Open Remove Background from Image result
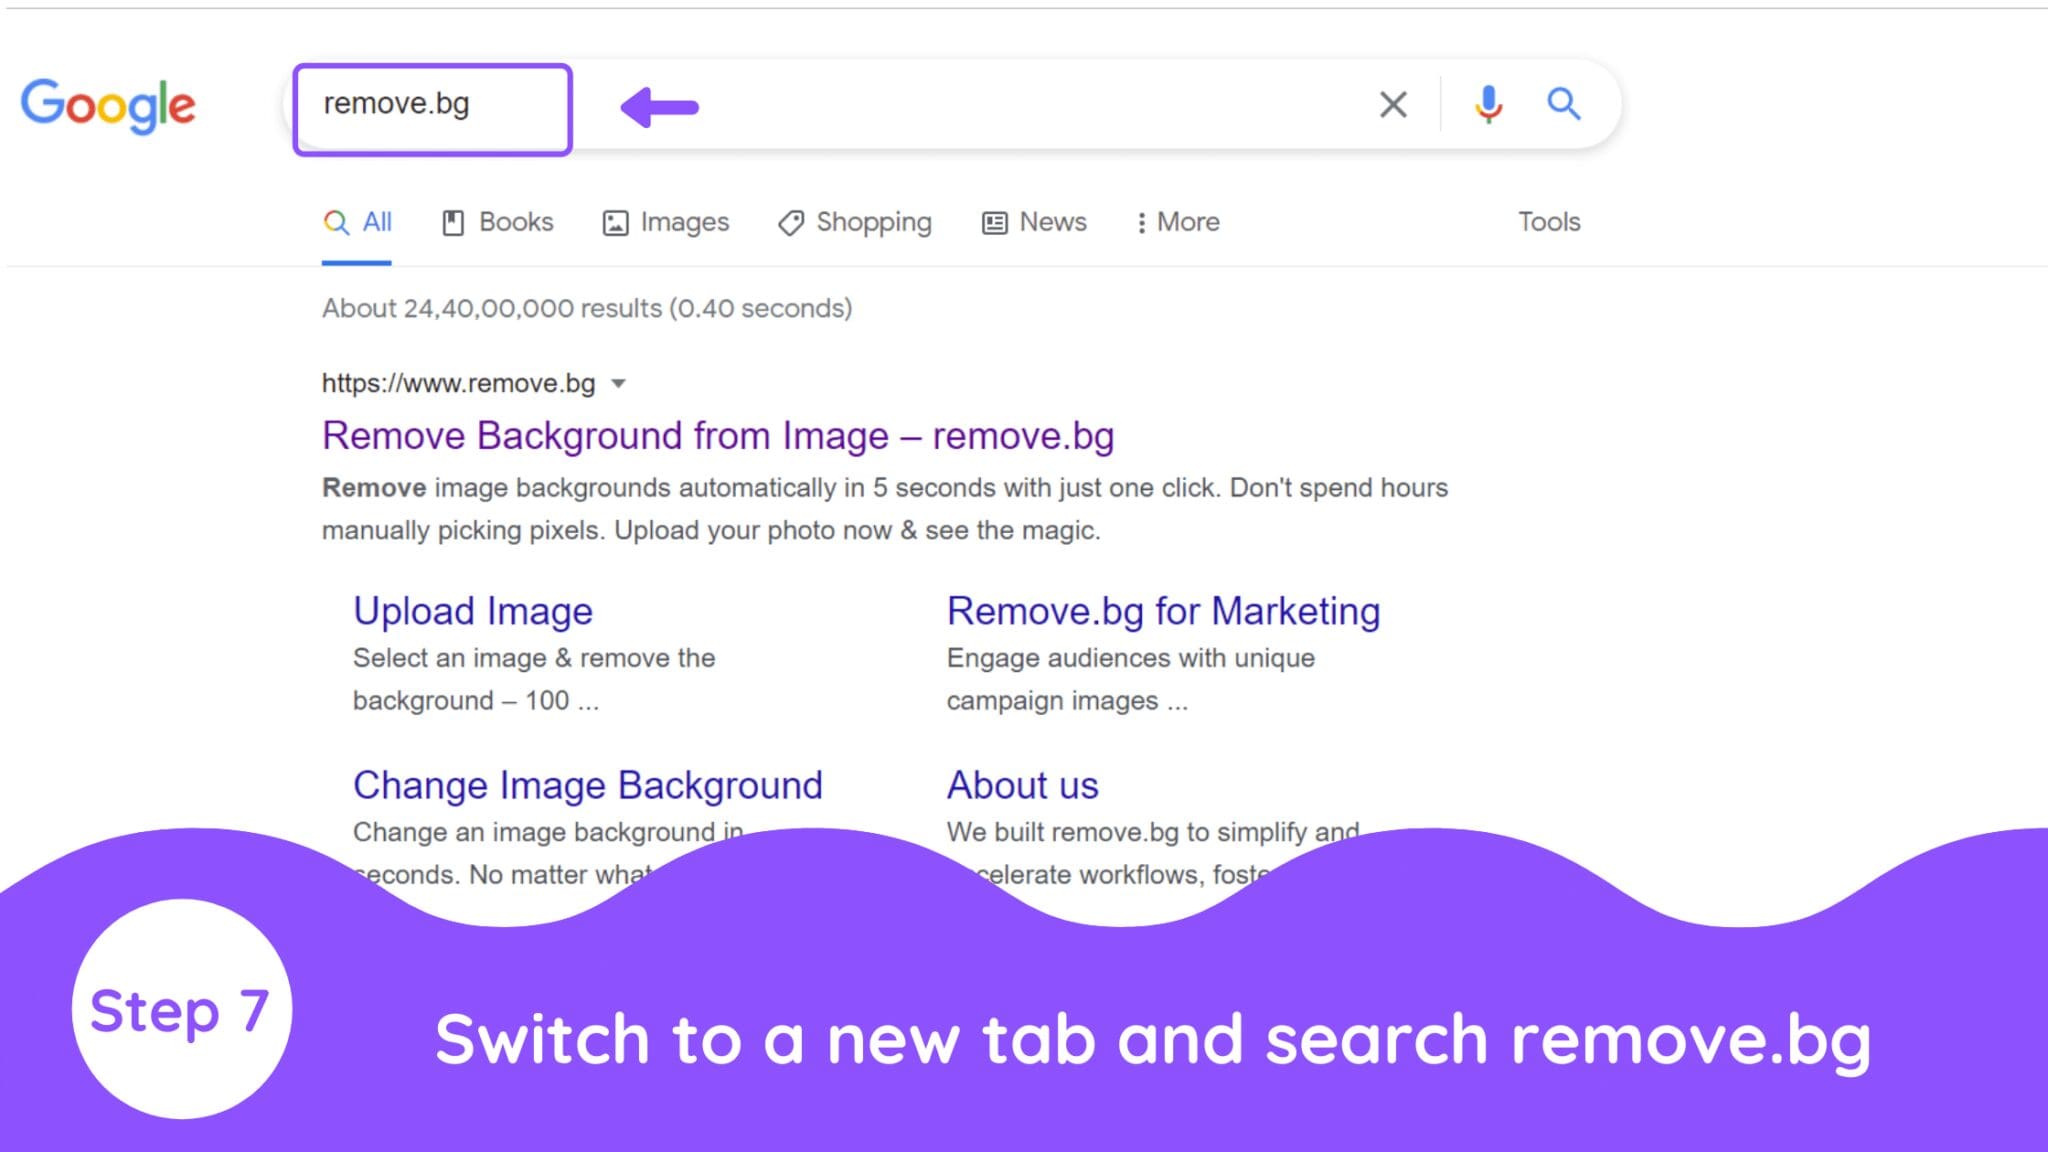Image resolution: width=2048 pixels, height=1152 pixels. pyautogui.click(x=717, y=436)
